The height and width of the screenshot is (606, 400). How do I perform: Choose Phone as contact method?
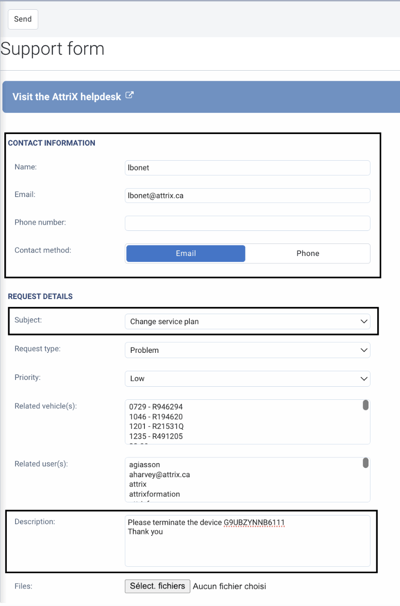coord(308,254)
